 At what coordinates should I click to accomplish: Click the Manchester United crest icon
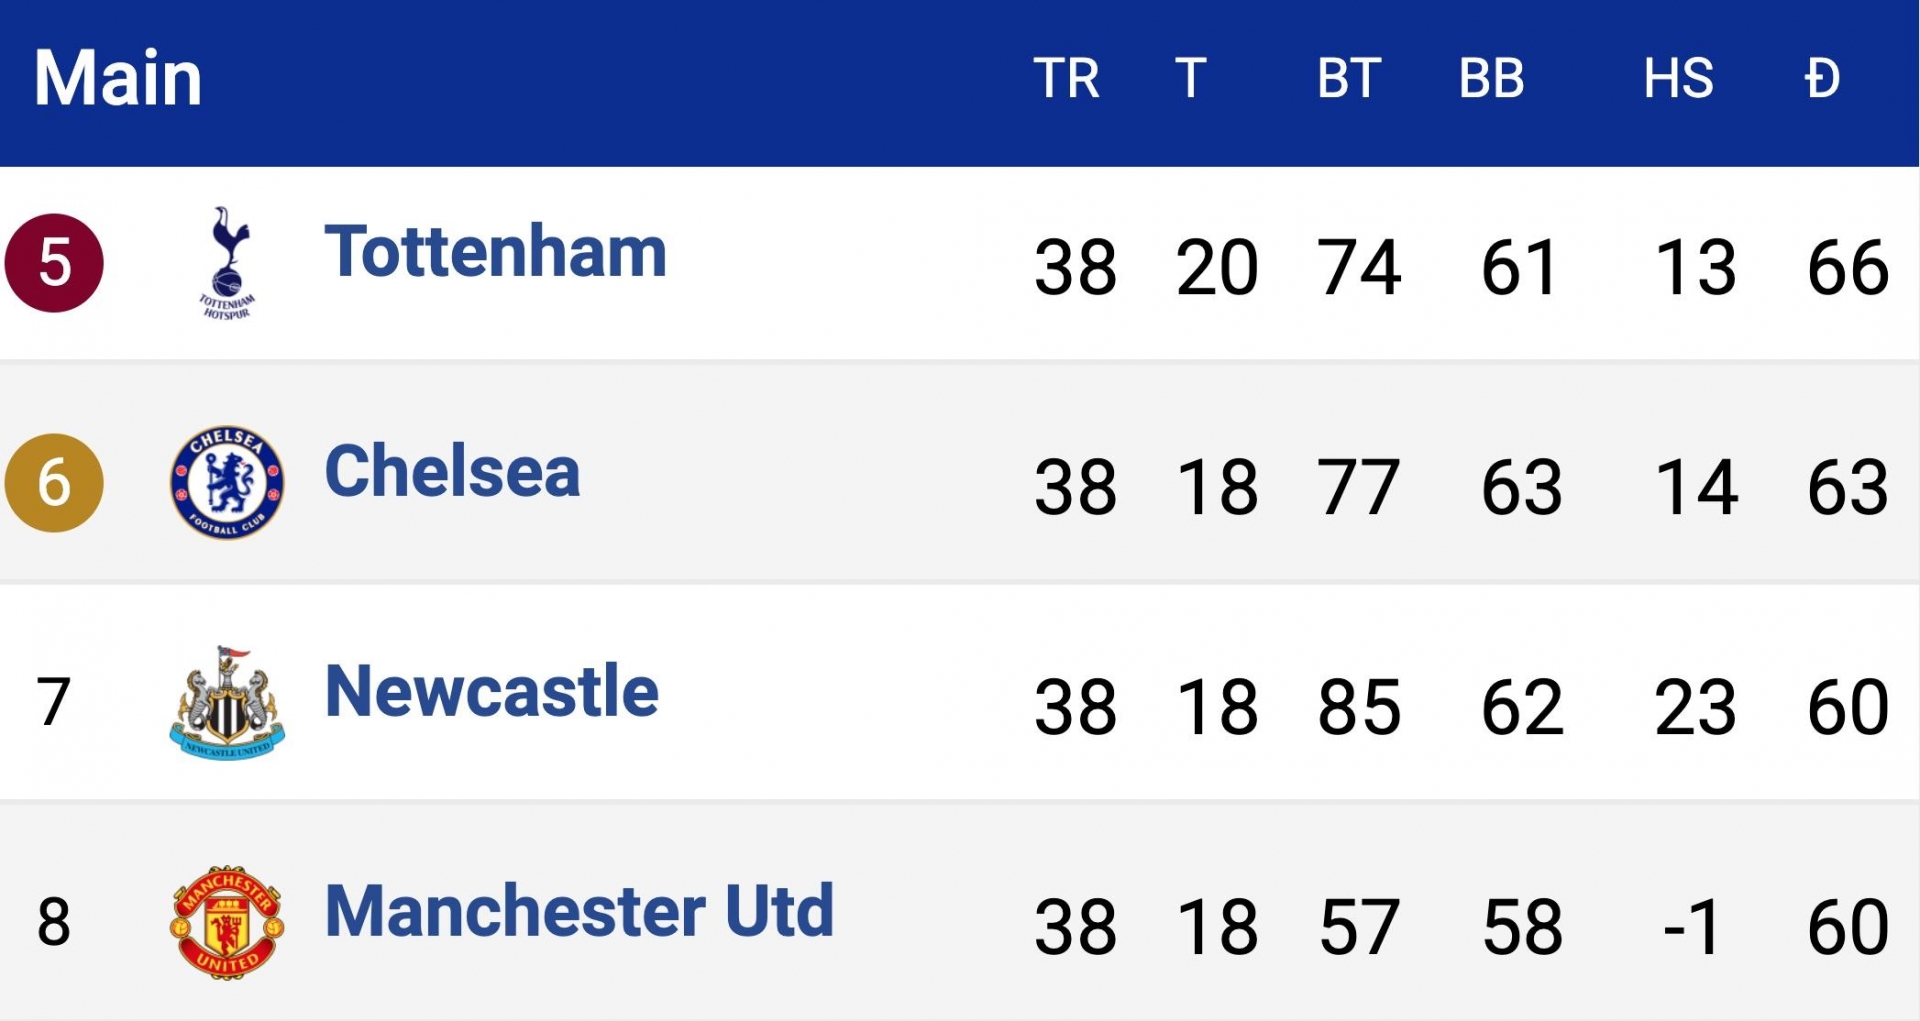[x=227, y=922]
